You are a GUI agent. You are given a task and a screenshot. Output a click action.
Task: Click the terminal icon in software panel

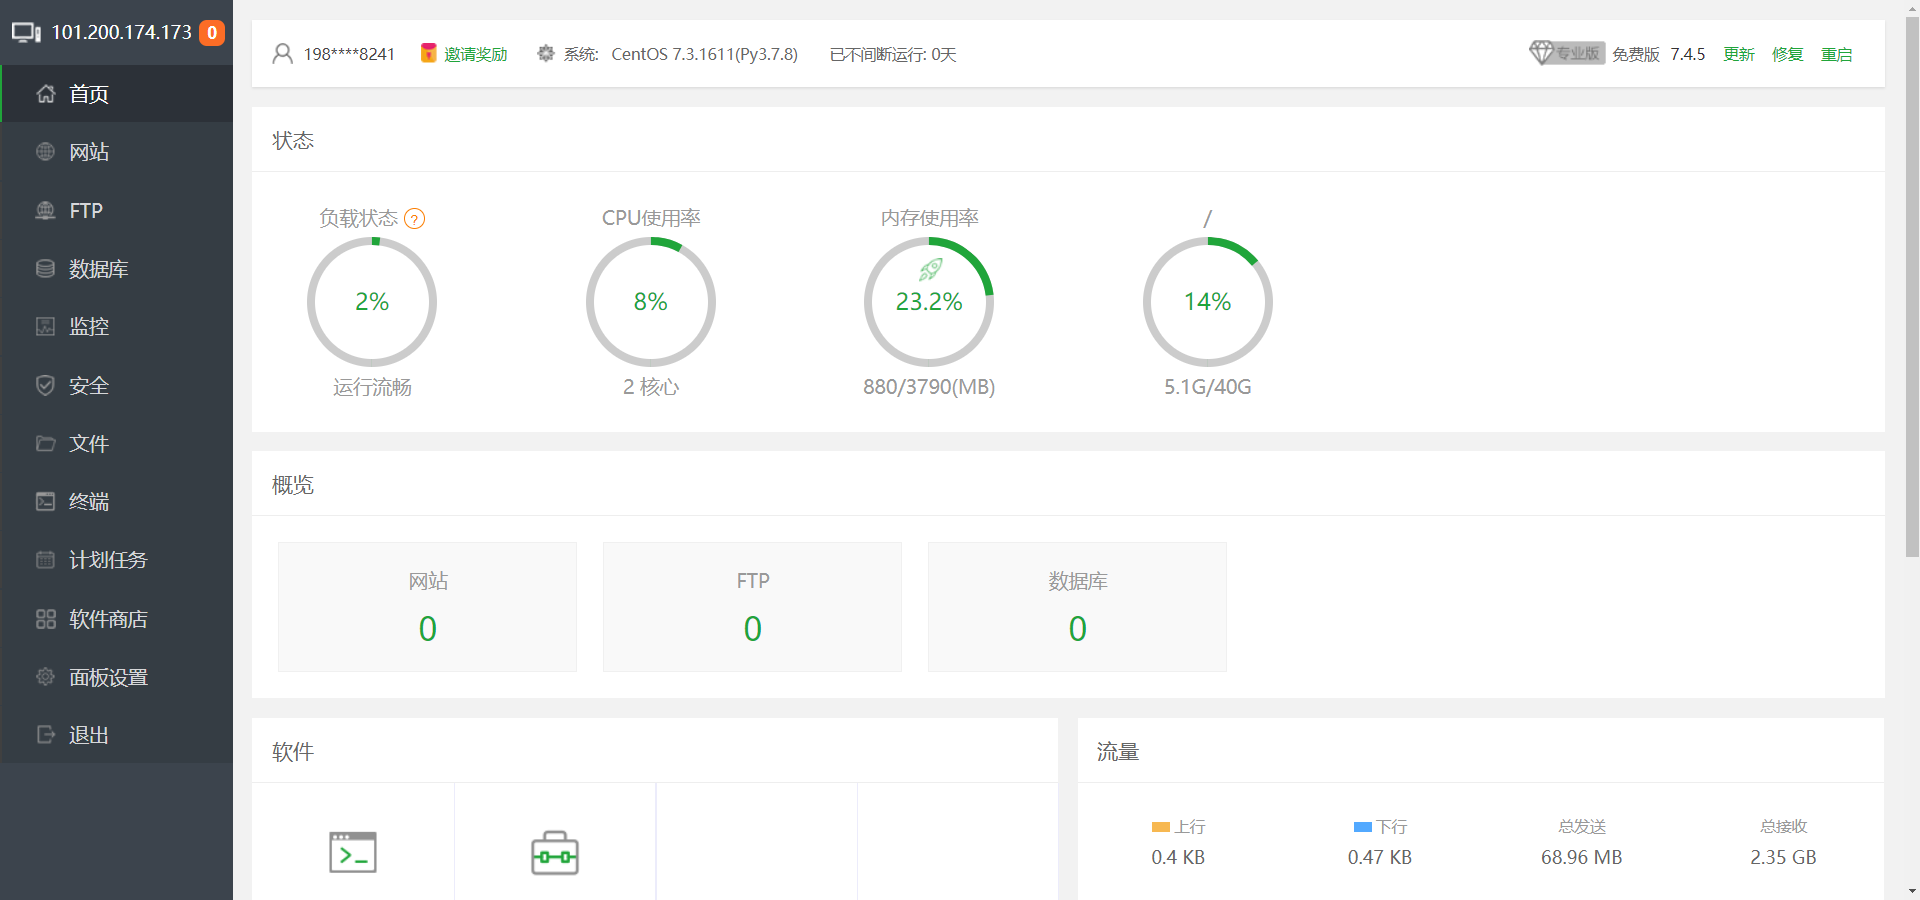pos(353,852)
